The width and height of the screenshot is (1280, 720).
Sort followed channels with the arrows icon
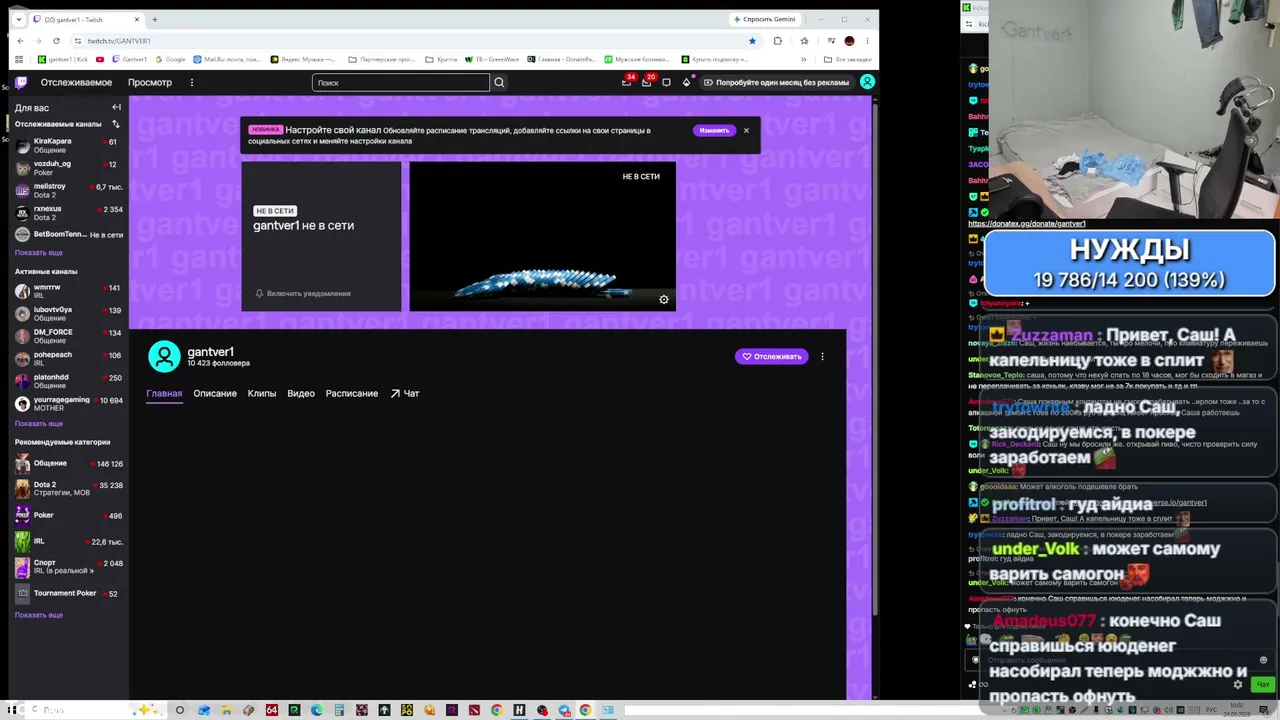click(x=116, y=124)
